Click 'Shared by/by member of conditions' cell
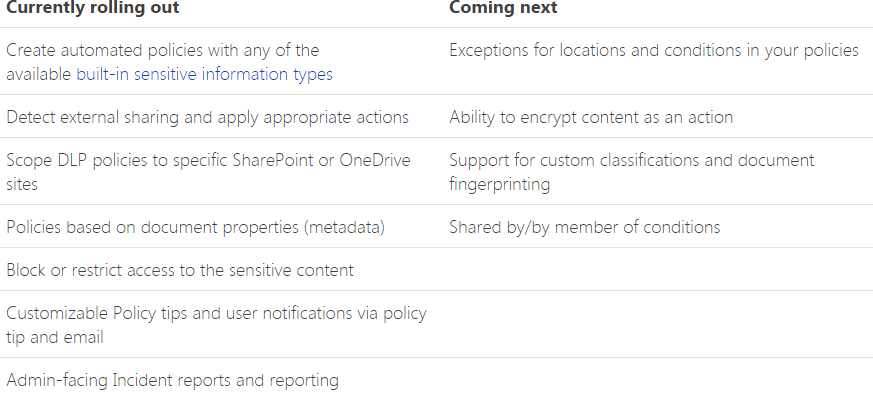 click(x=585, y=227)
